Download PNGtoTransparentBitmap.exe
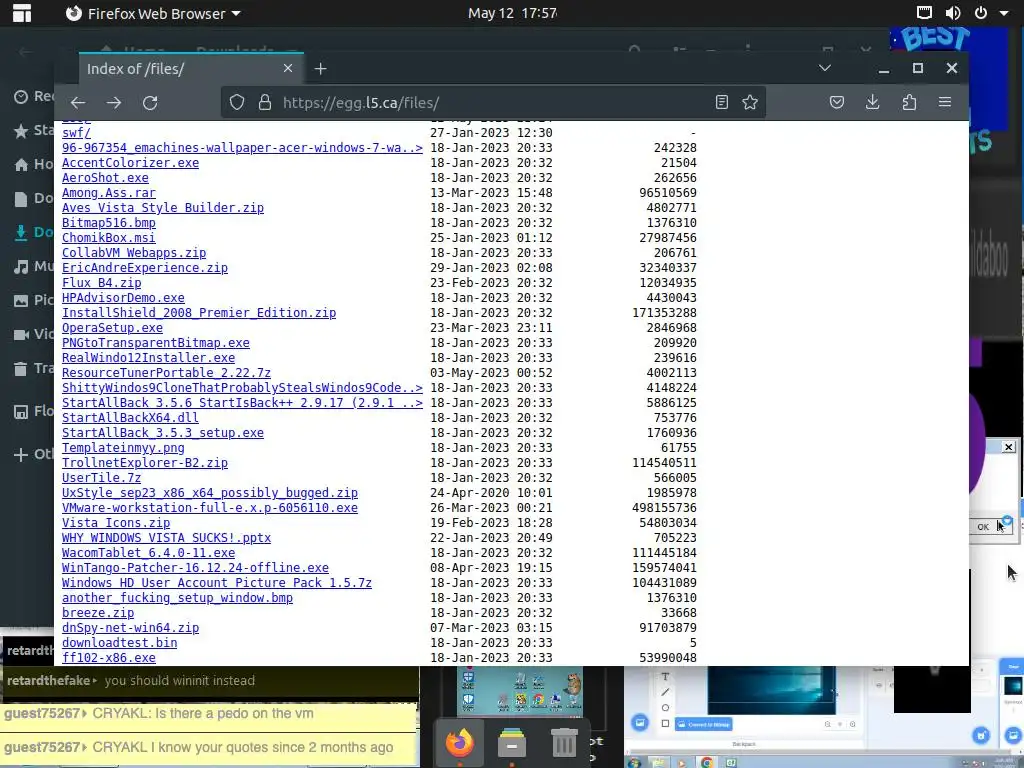 click(x=156, y=343)
